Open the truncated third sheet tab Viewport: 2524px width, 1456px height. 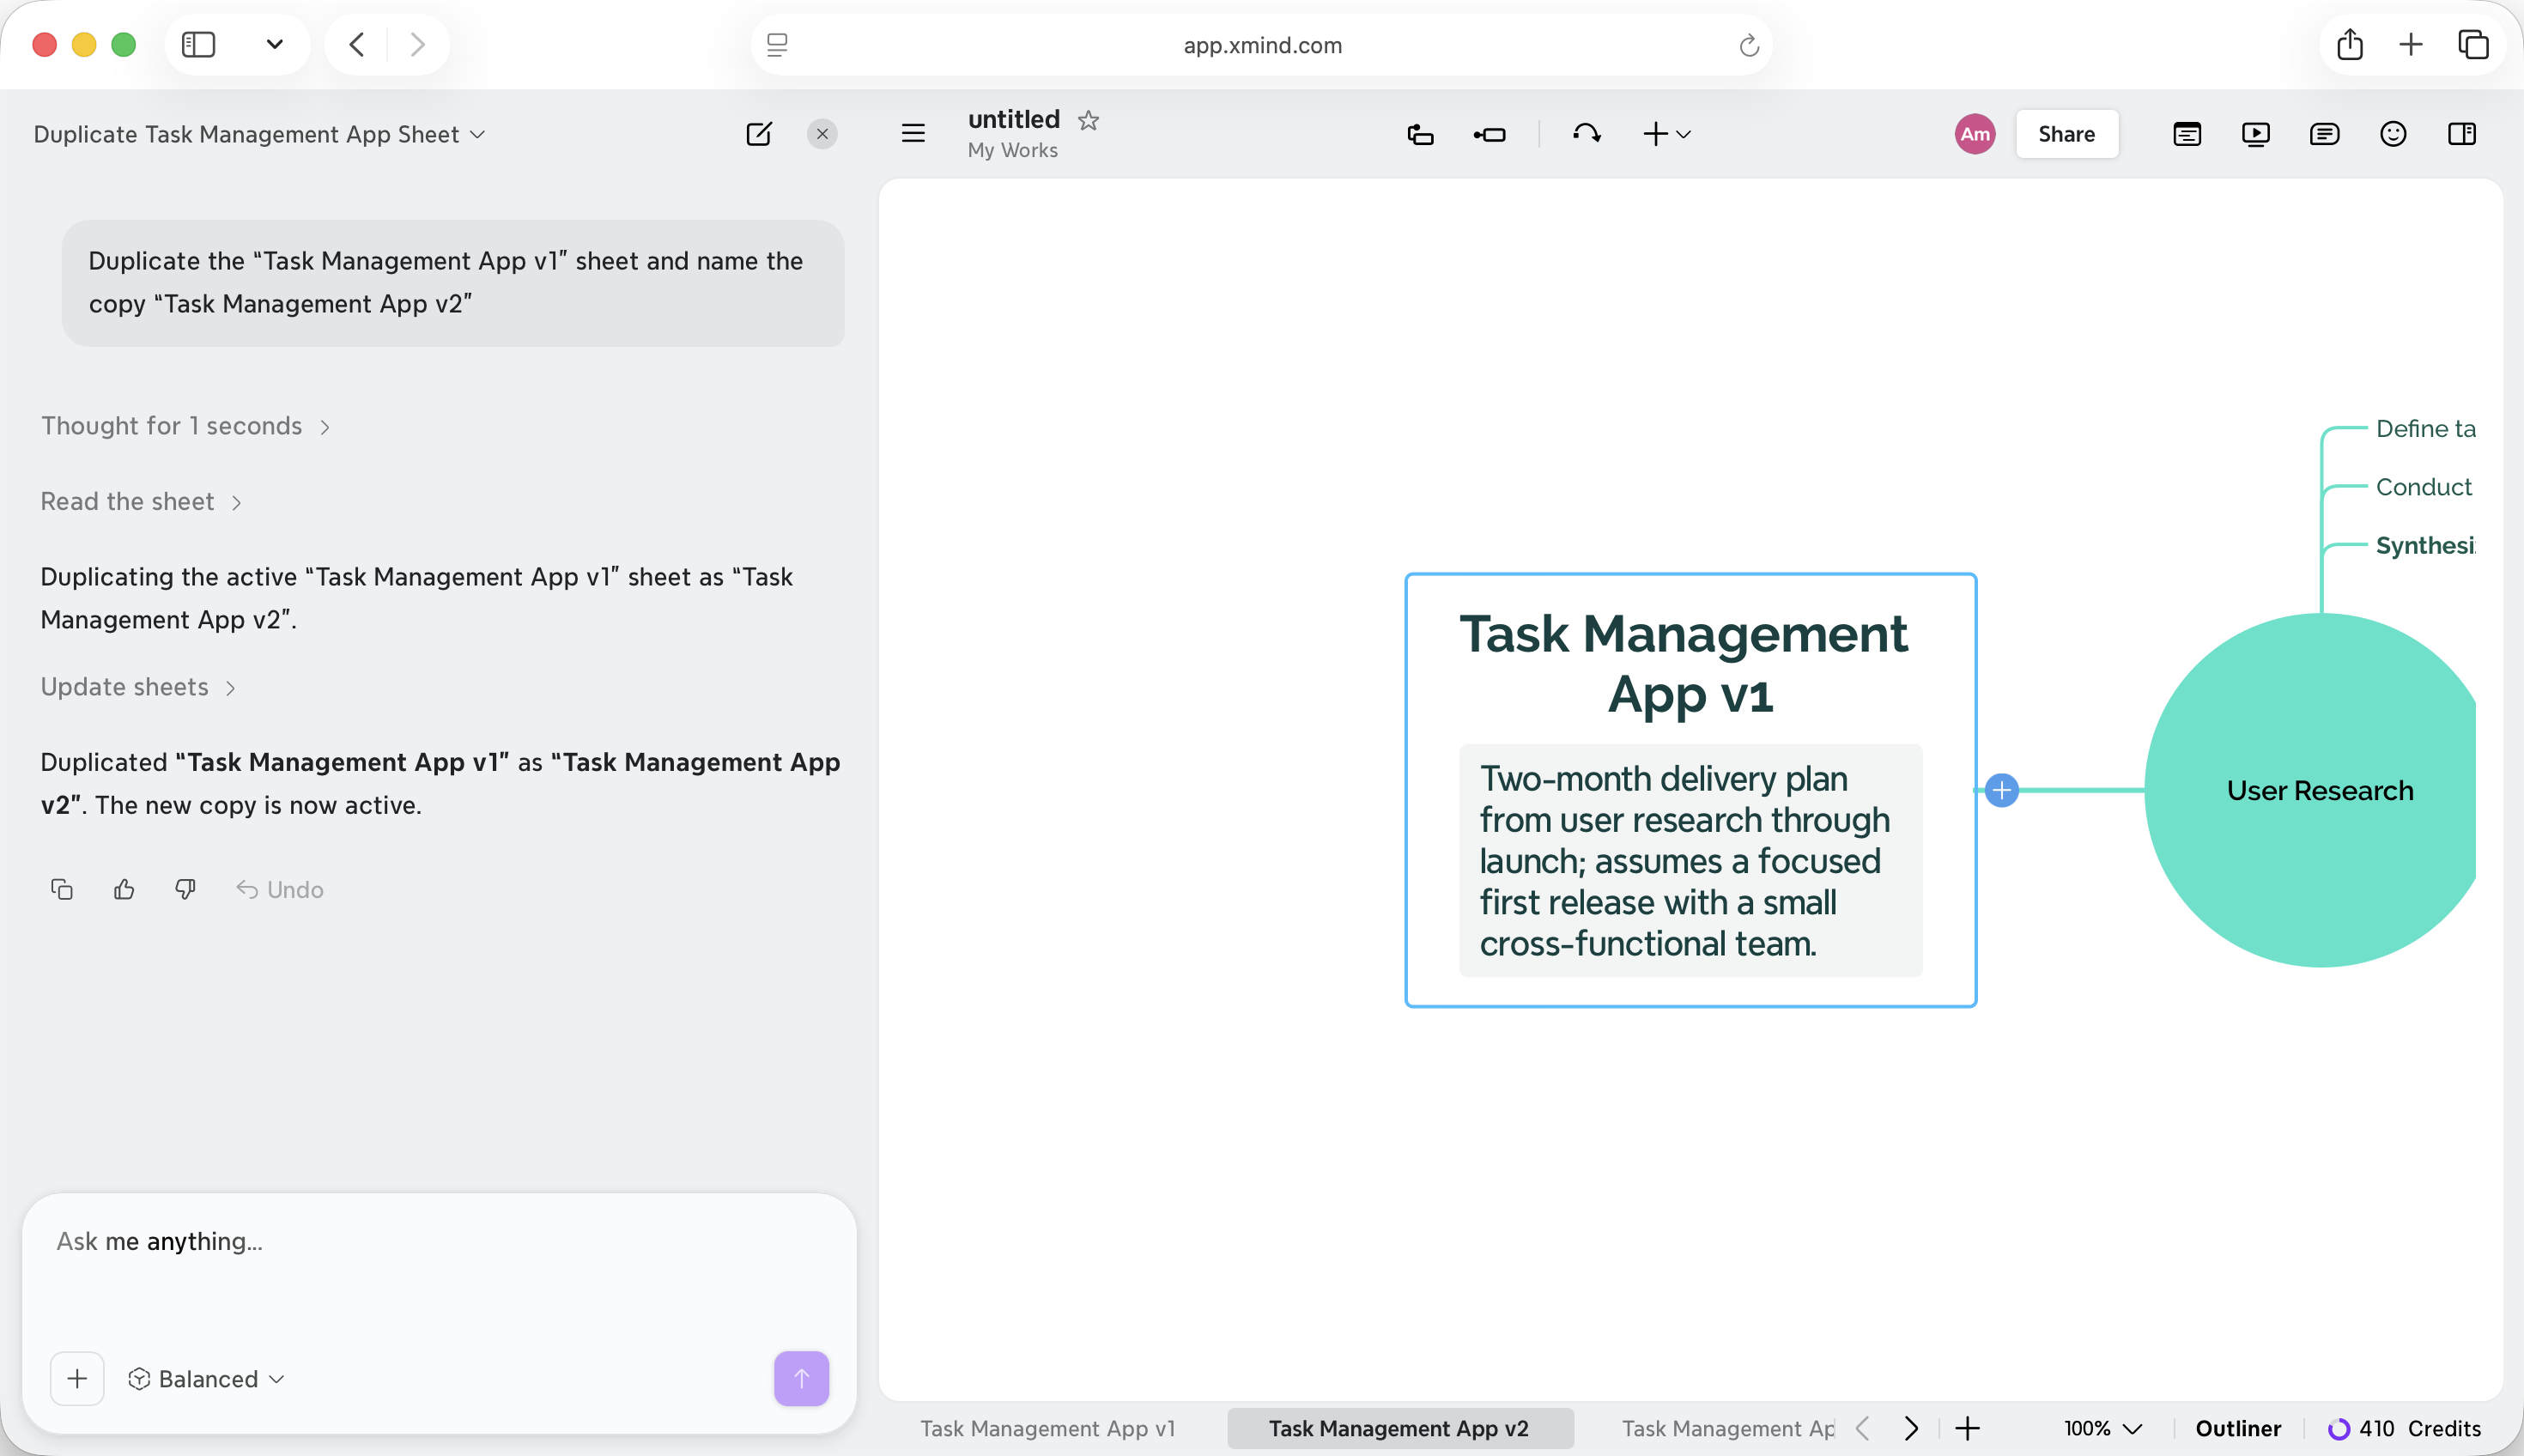[x=1727, y=1428]
